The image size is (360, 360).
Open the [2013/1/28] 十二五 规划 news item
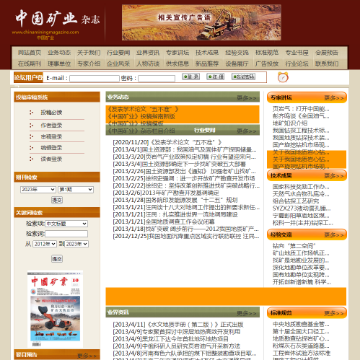175,200
